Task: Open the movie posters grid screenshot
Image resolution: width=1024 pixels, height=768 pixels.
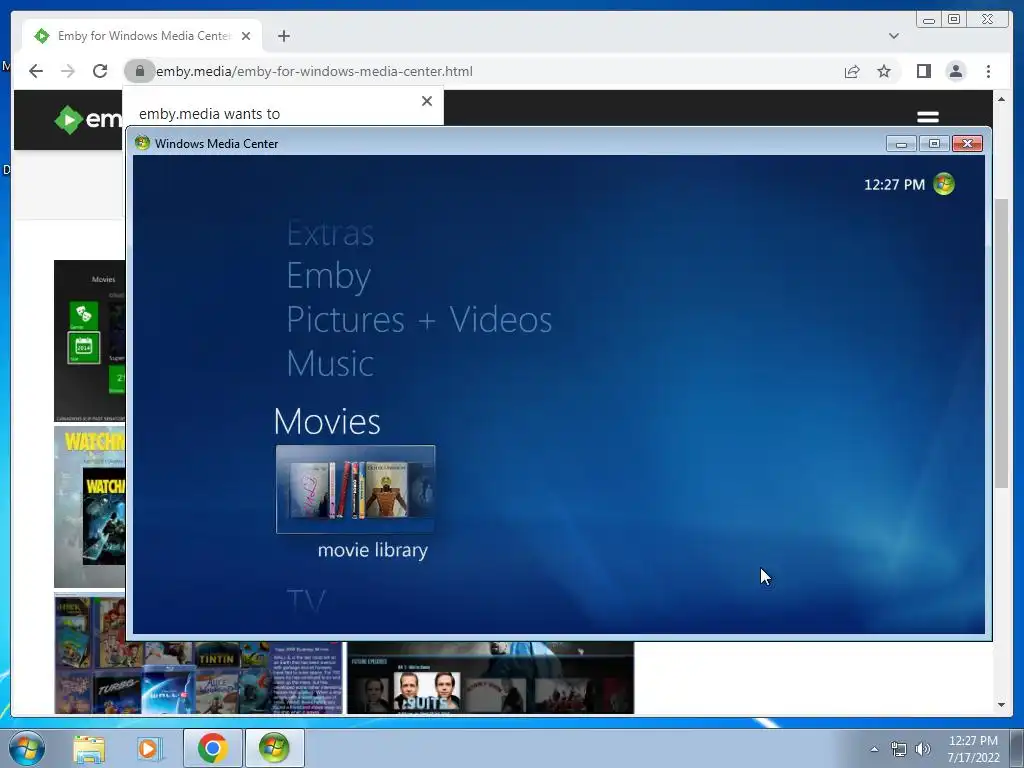Action: tap(198, 677)
